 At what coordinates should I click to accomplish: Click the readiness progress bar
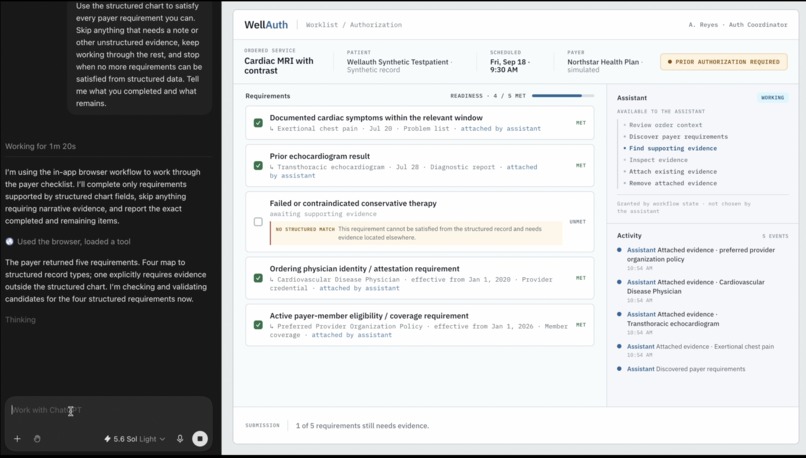[563, 96]
